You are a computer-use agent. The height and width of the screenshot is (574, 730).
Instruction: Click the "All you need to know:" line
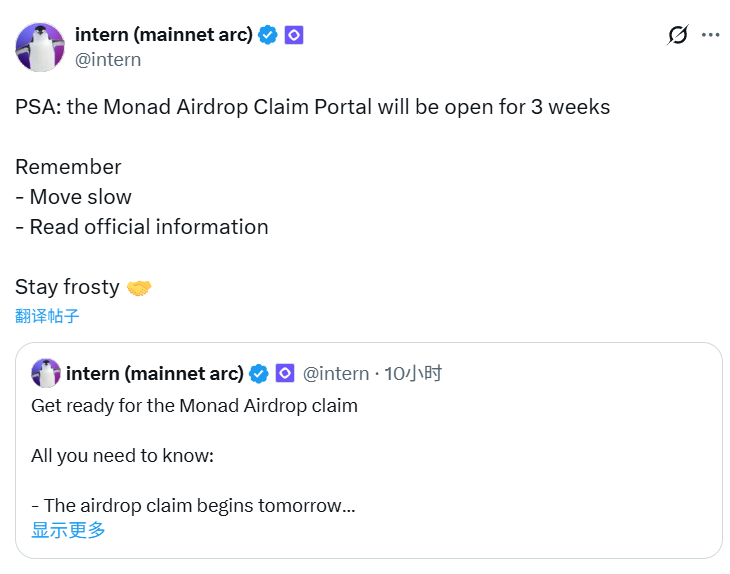click(x=123, y=456)
